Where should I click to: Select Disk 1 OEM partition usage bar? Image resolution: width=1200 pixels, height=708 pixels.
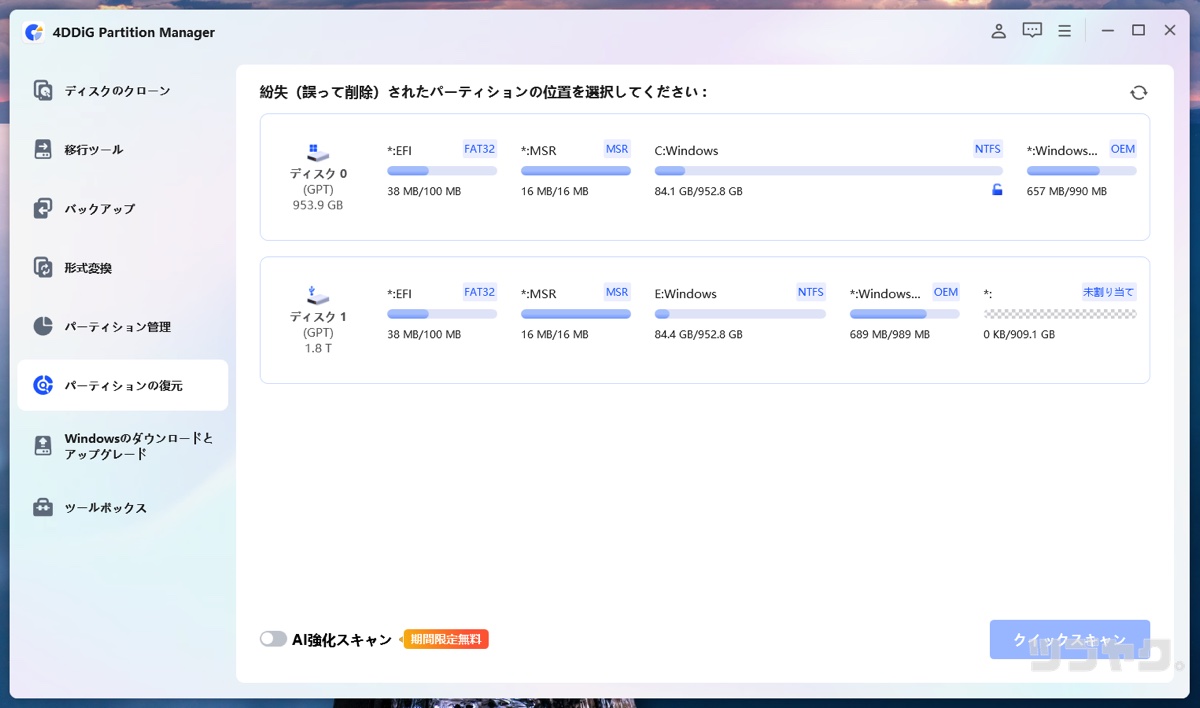(905, 314)
